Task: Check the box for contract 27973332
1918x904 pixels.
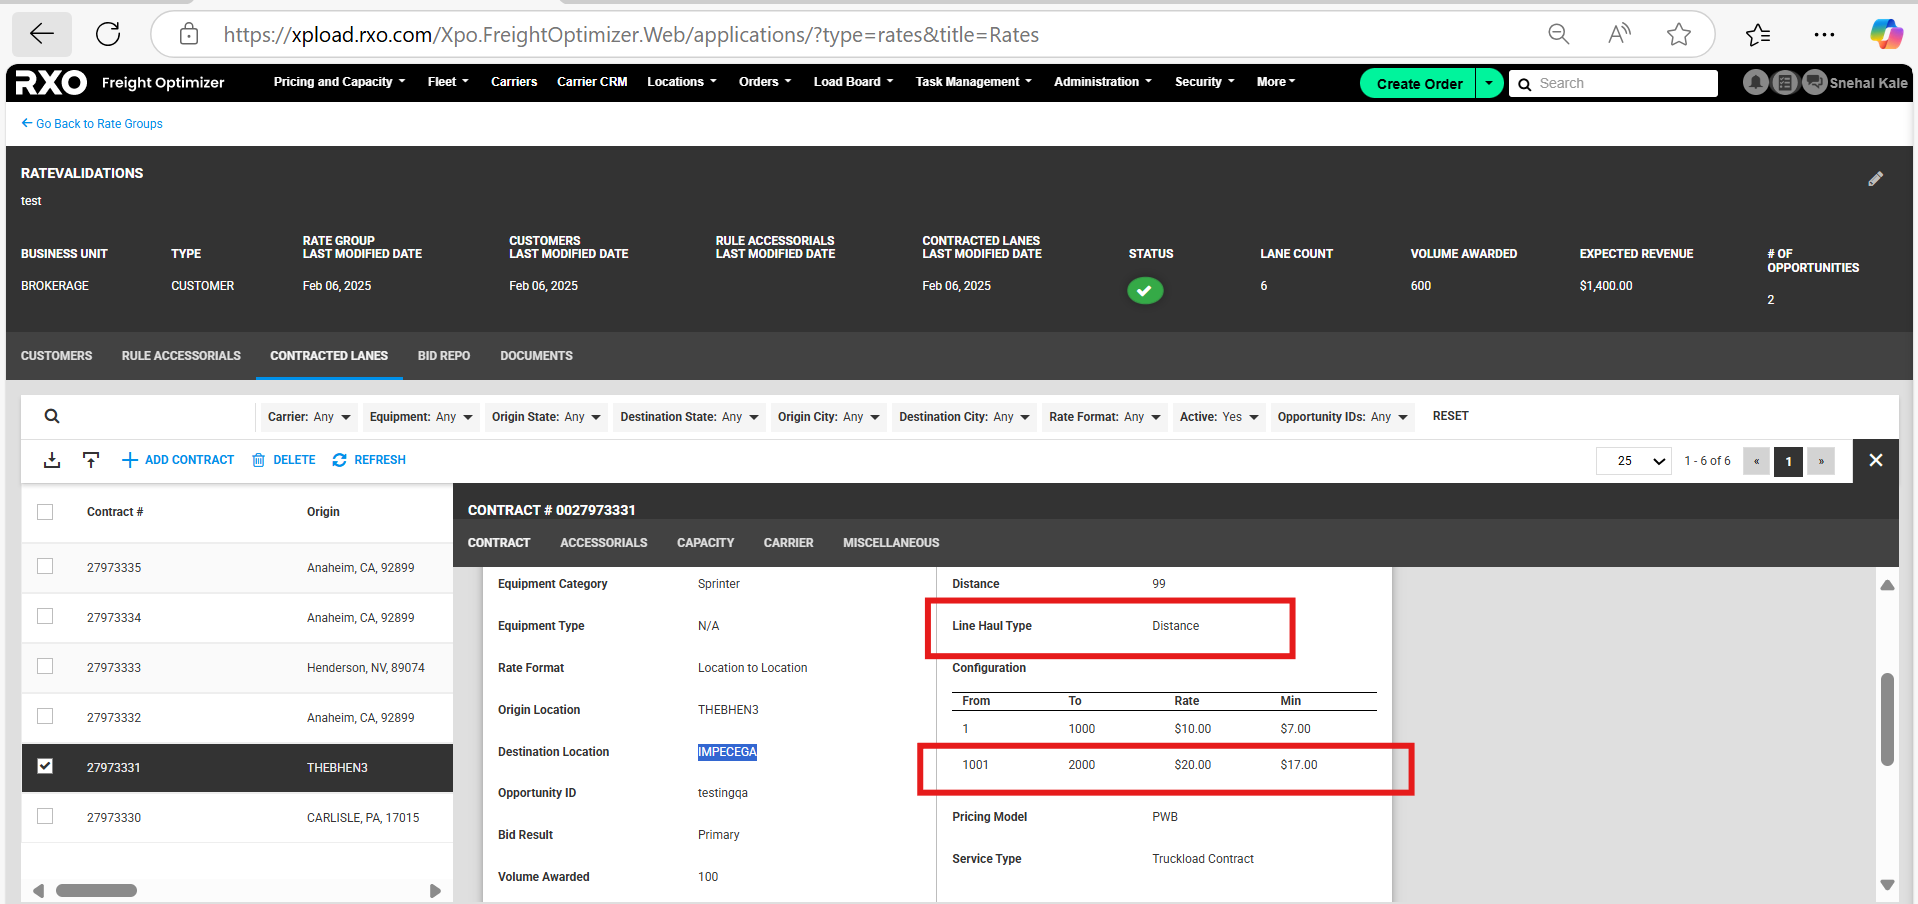Action: pos(45,716)
